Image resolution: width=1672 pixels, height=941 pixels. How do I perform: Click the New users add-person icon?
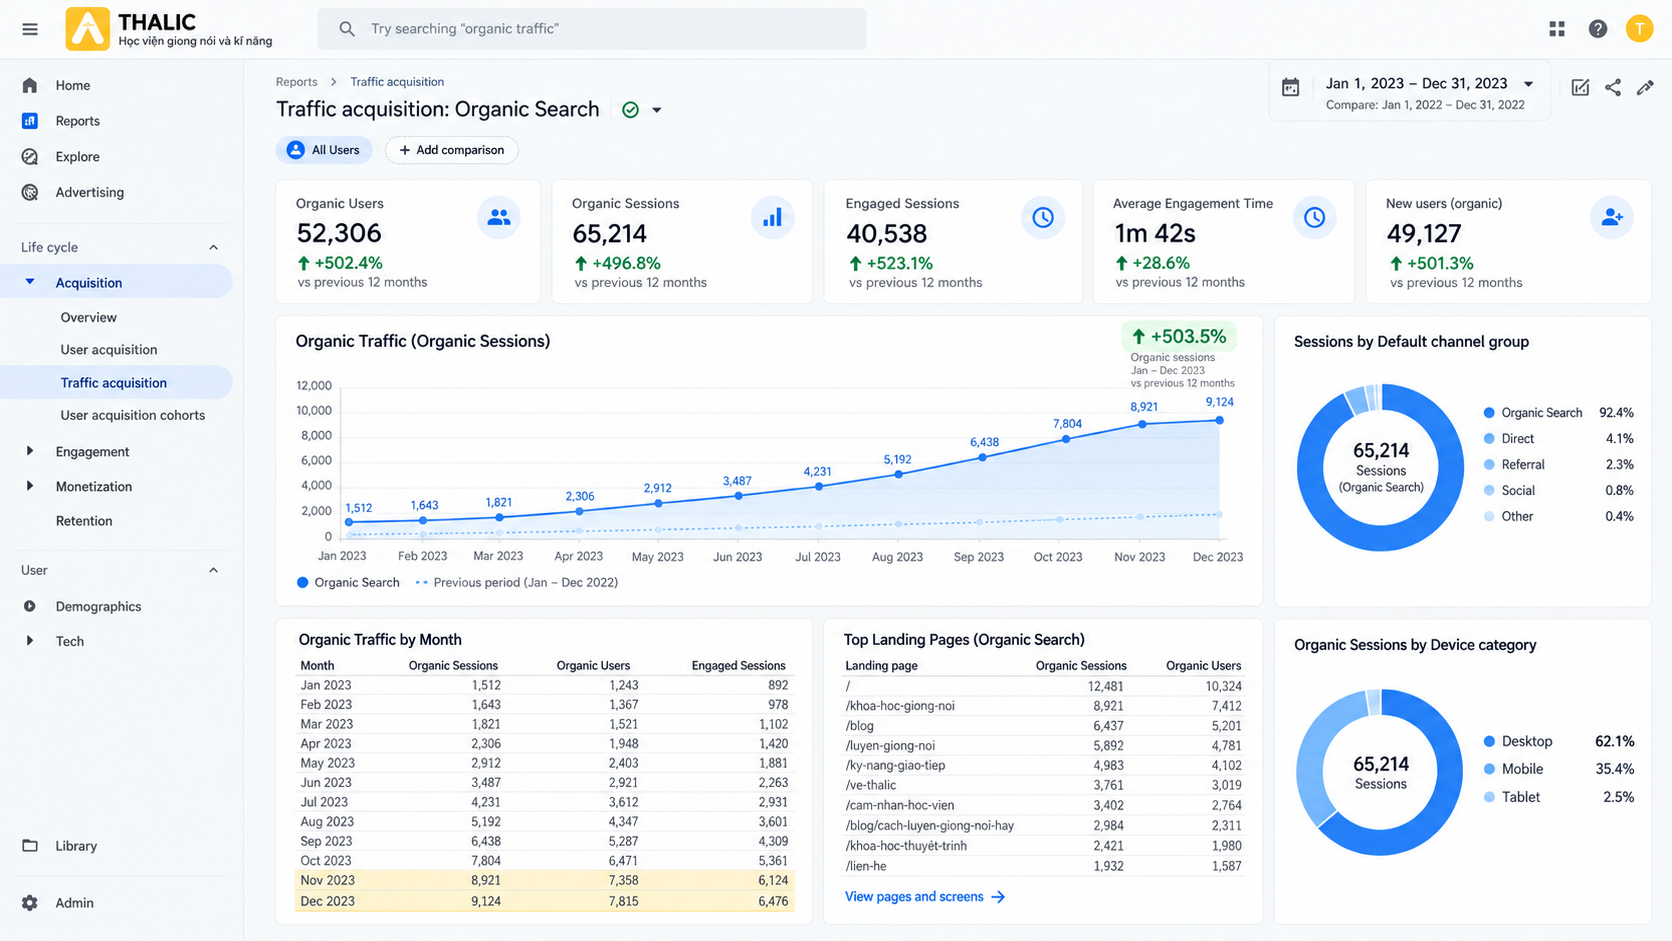1611,217
